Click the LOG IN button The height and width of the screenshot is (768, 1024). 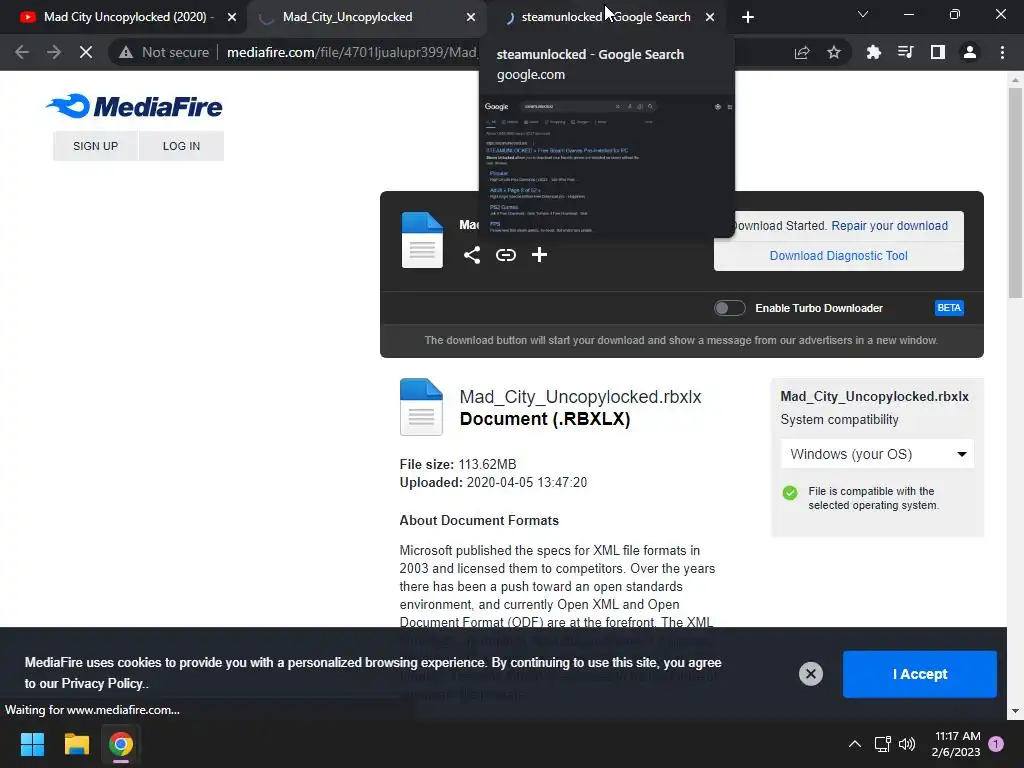coord(182,146)
